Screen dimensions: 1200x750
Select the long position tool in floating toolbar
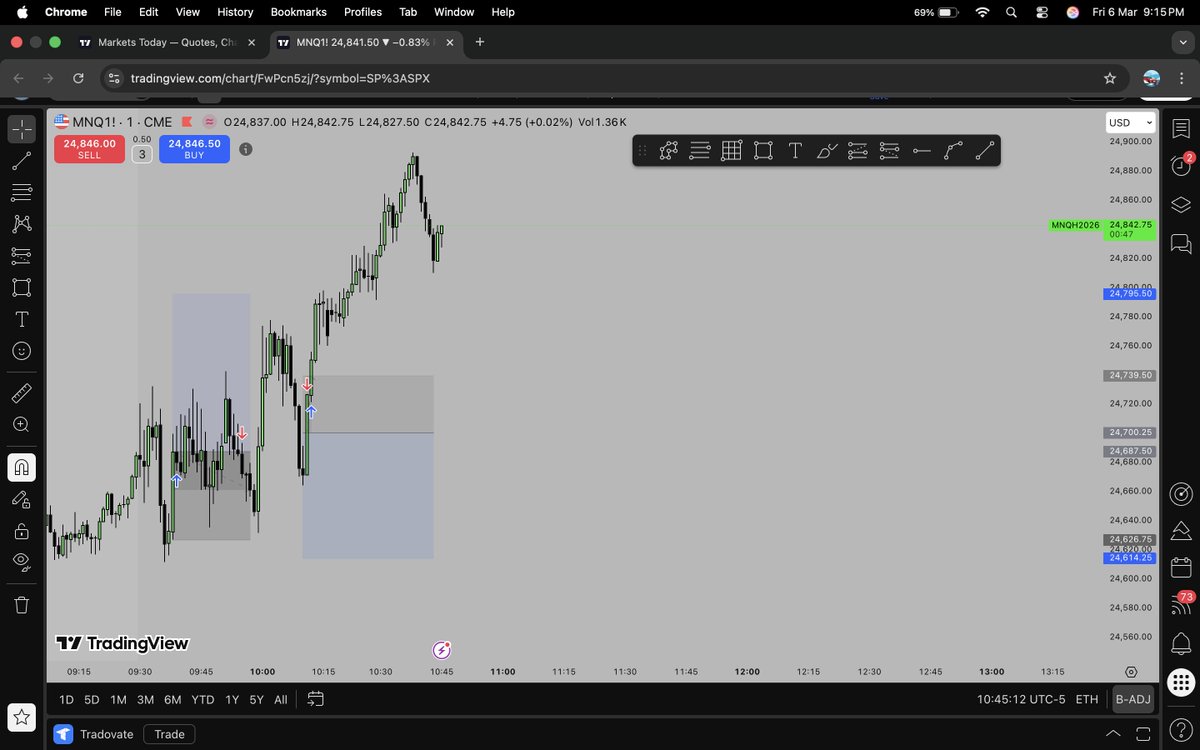click(858, 150)
